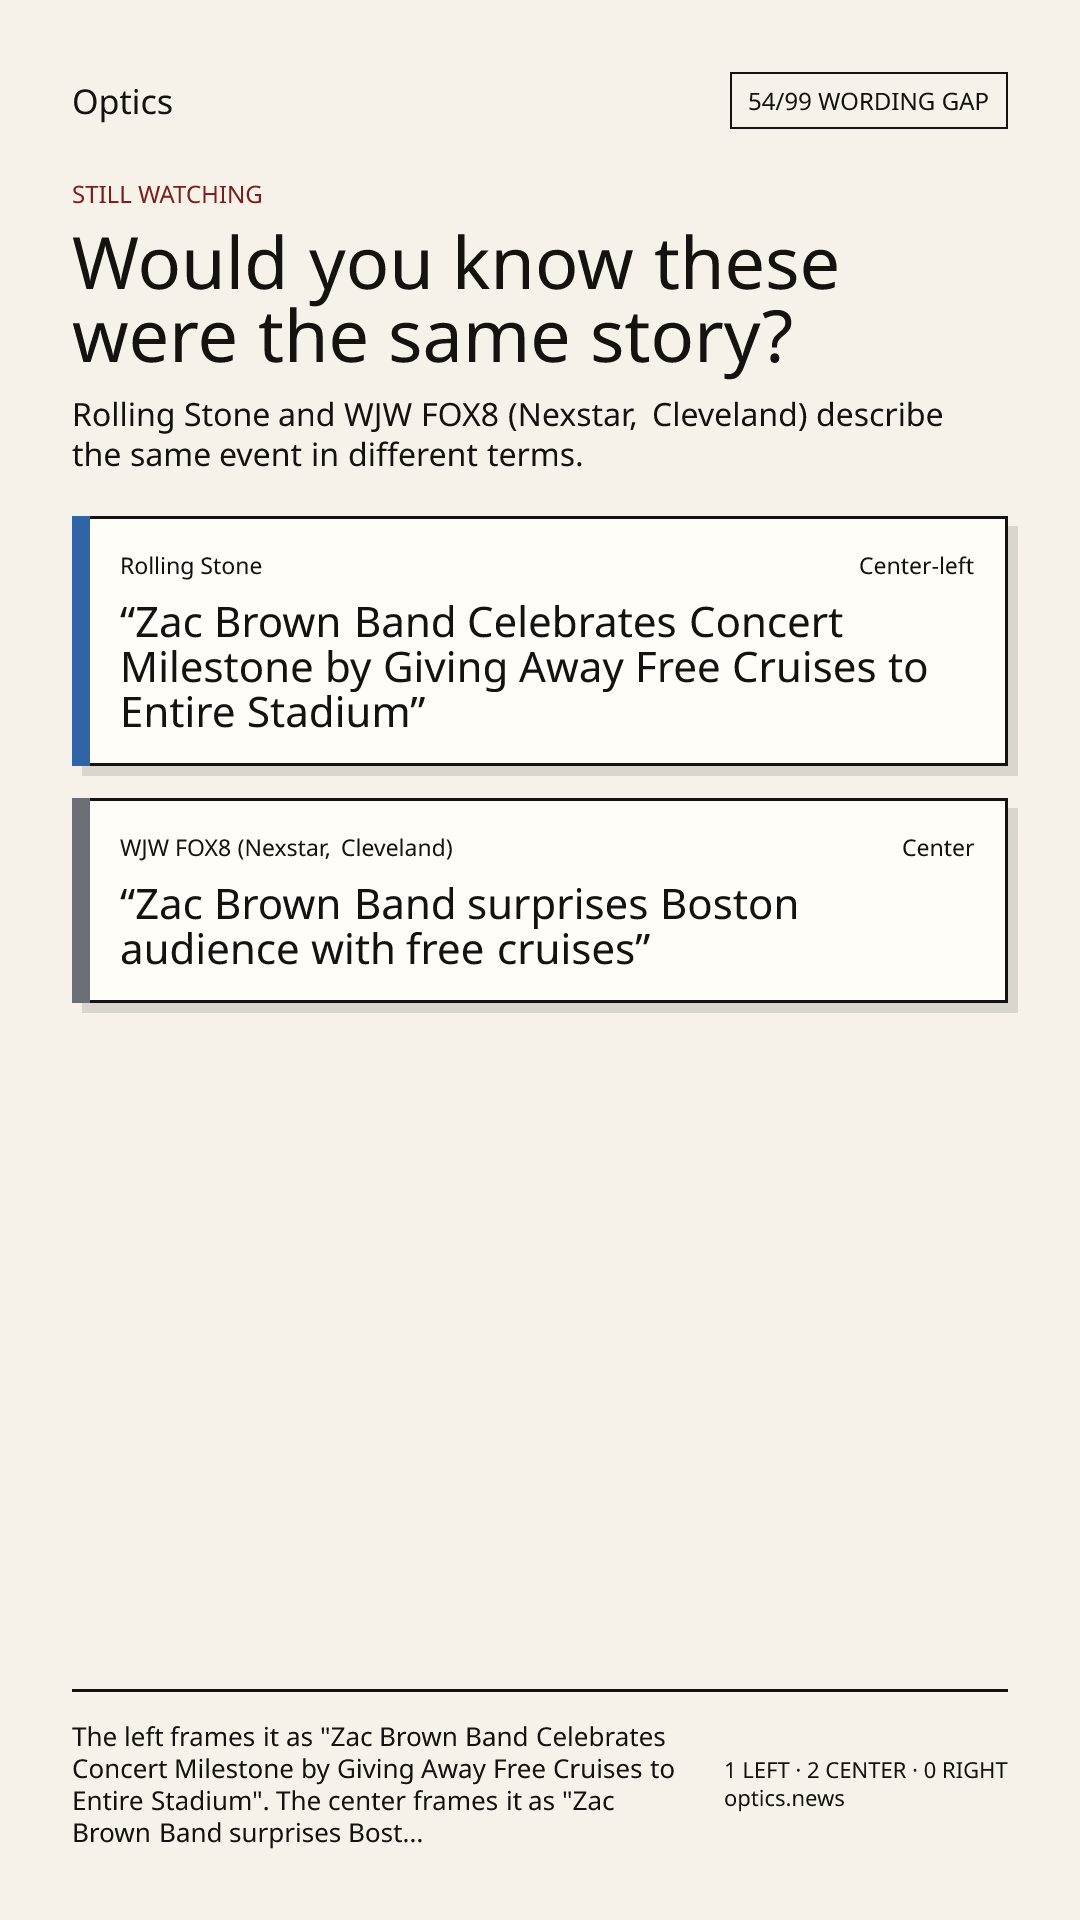Click the horizontal divider above the footer
The image size is (1080, 1920).
540,1690
